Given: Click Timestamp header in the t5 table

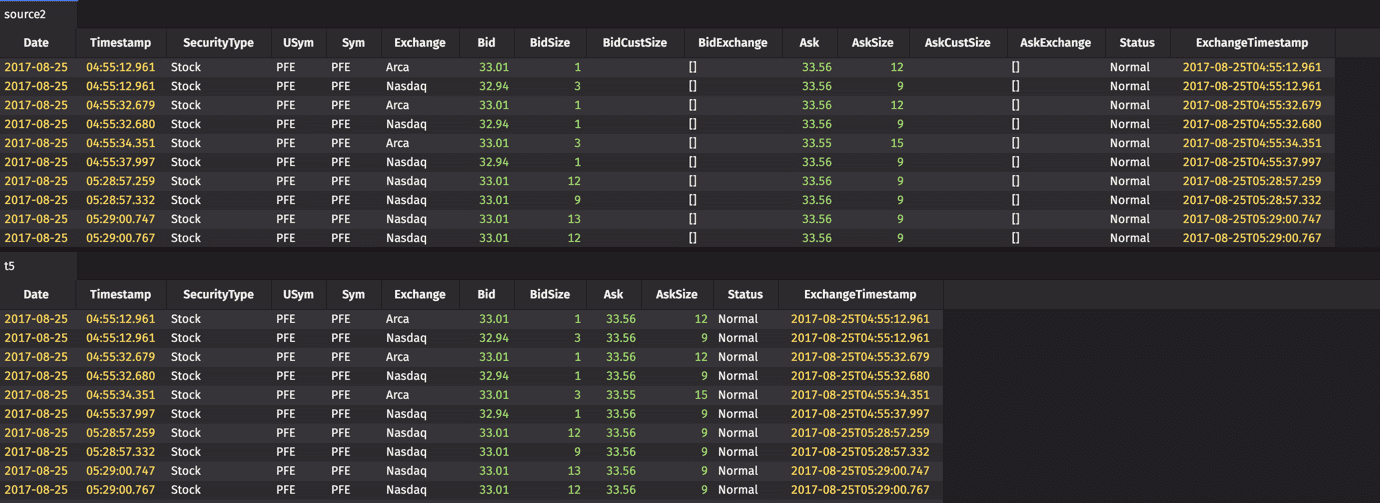Looking at the screenshot, I should tap(120, 295).
